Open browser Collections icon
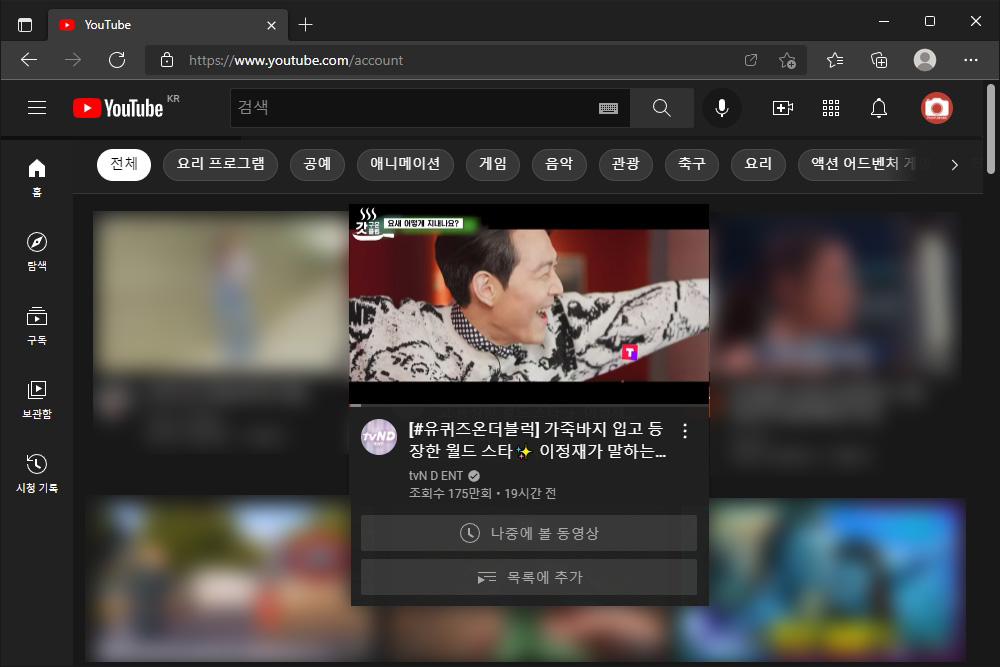 pos(879,60)
